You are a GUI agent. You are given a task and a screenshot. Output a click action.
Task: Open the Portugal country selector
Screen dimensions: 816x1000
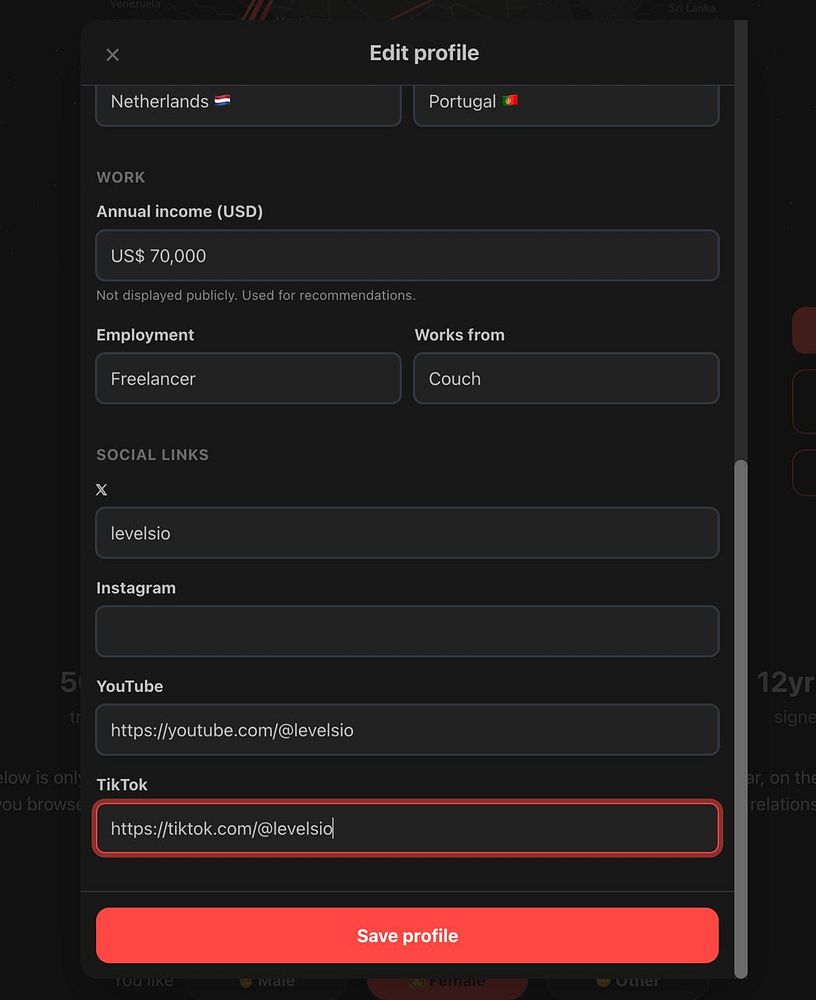(566, 104)
